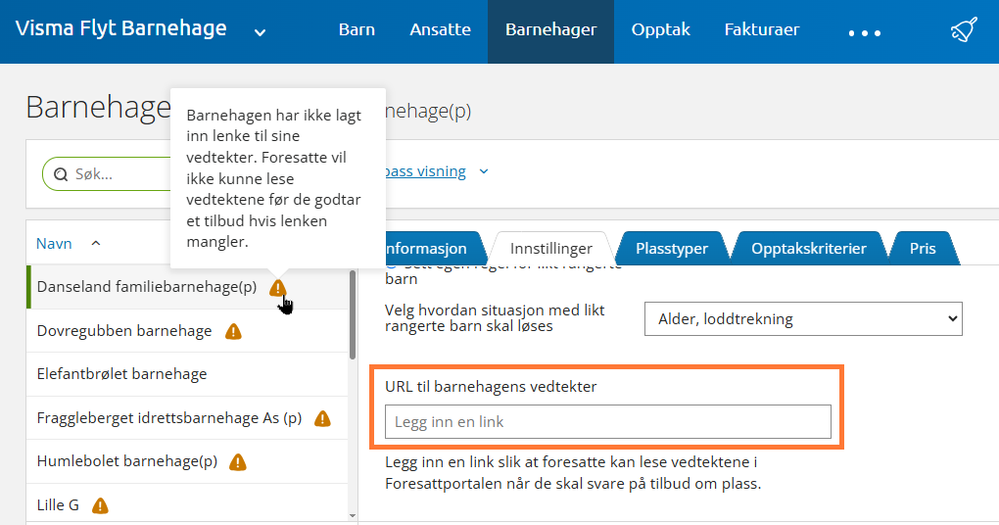Open the Alder, loddtrekning dropdown
The image size is (999, 525).
point(803,319)
